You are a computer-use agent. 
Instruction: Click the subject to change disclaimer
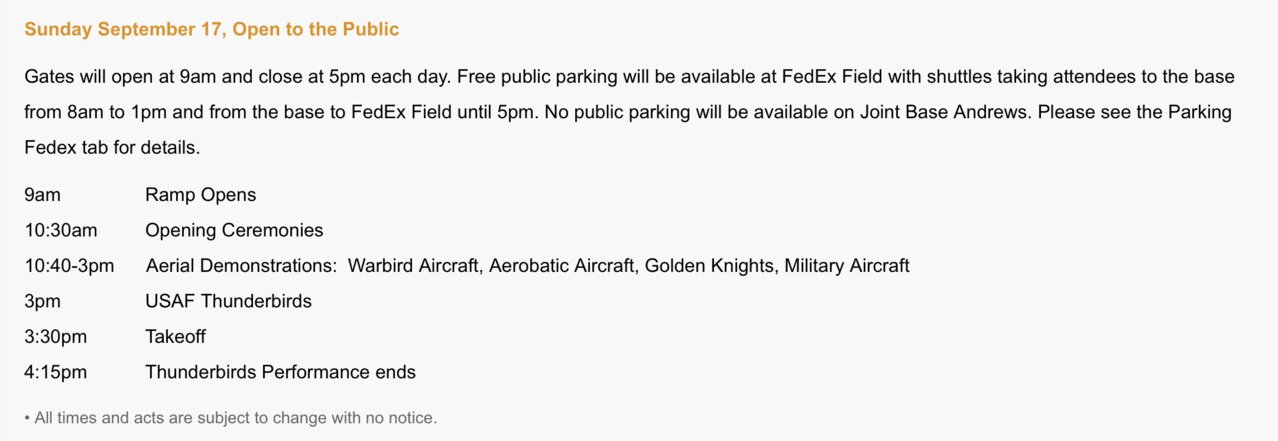[231, 418]
